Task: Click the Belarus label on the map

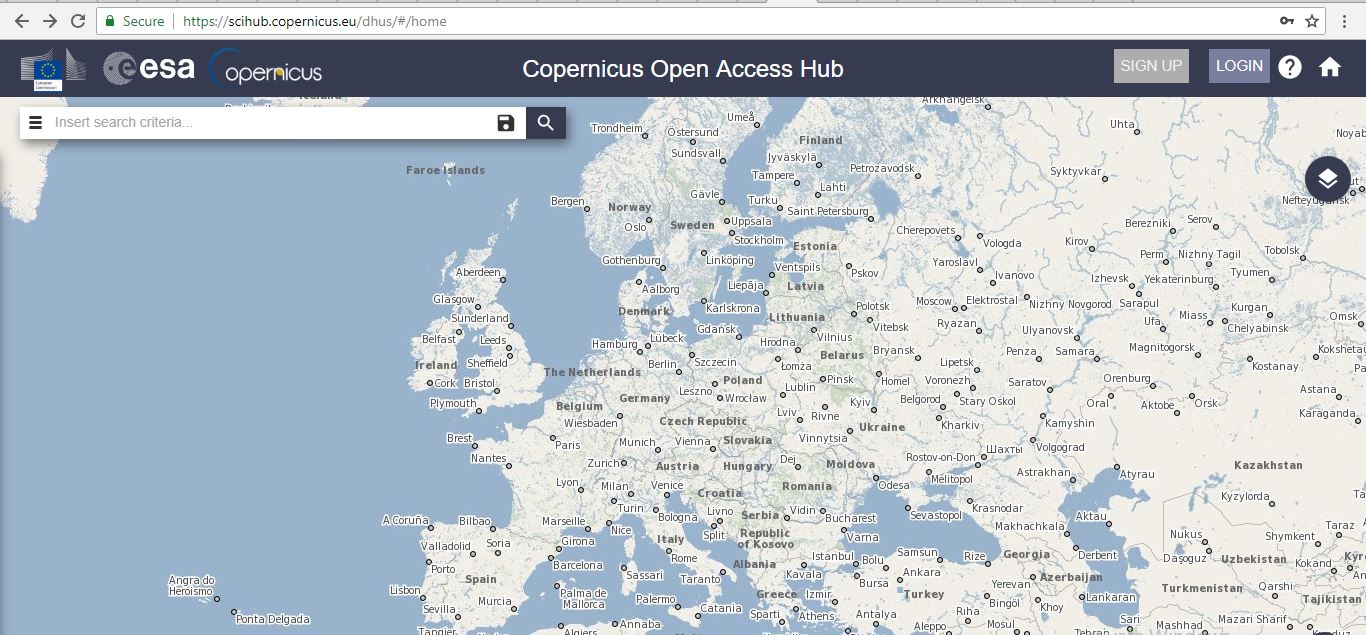Action: pos(841,355)
